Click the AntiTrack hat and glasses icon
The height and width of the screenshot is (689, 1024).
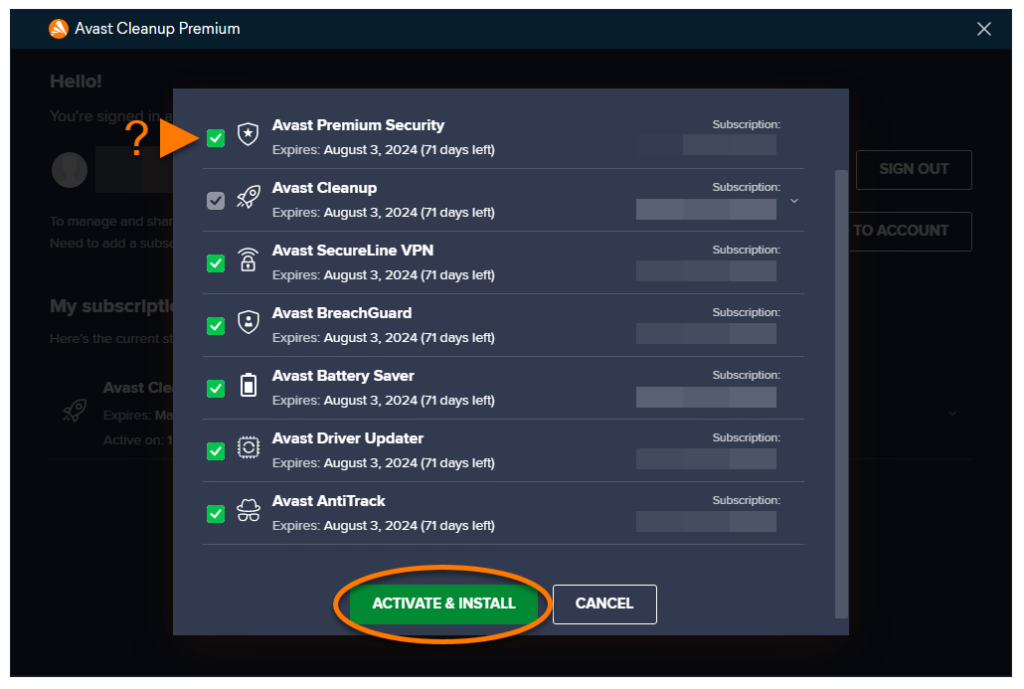(248, 510)
